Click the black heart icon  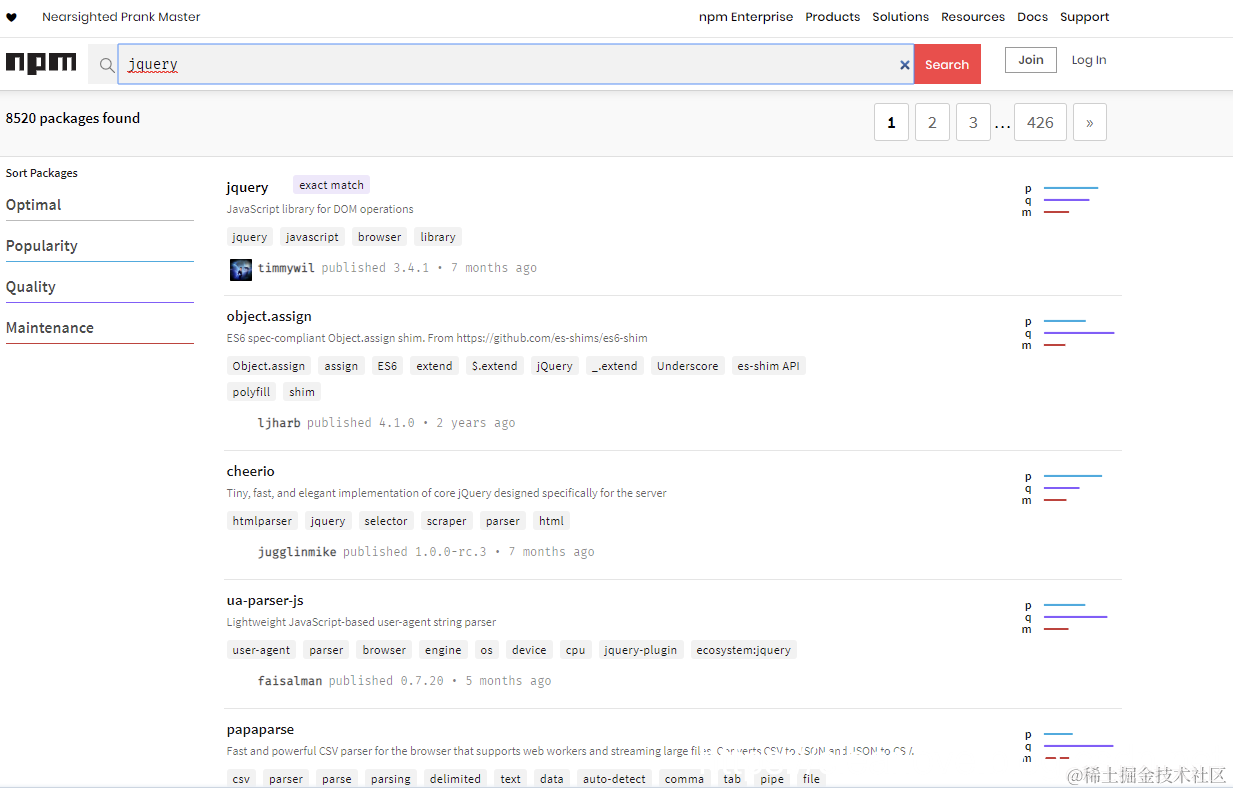[12, 17]
